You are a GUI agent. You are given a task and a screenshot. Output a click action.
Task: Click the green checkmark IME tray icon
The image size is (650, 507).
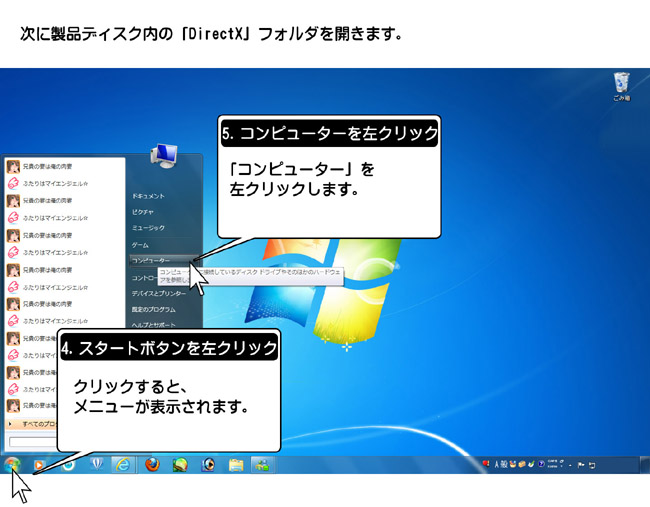(531, 464)
